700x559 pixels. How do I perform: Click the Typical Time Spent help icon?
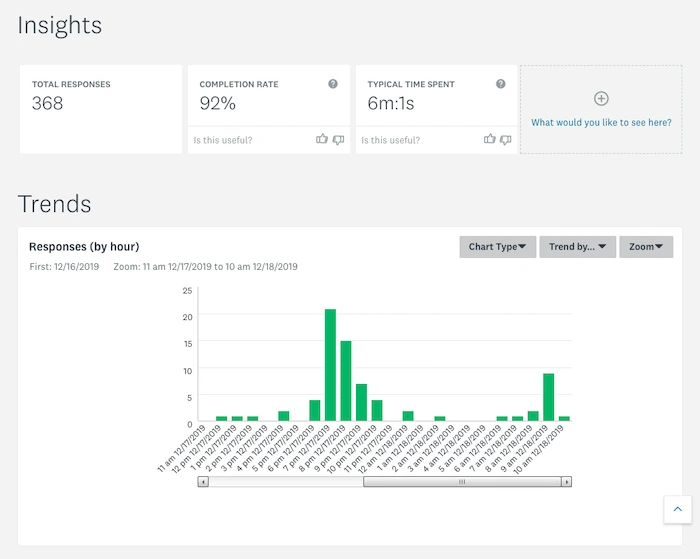[x=500, y=84]
